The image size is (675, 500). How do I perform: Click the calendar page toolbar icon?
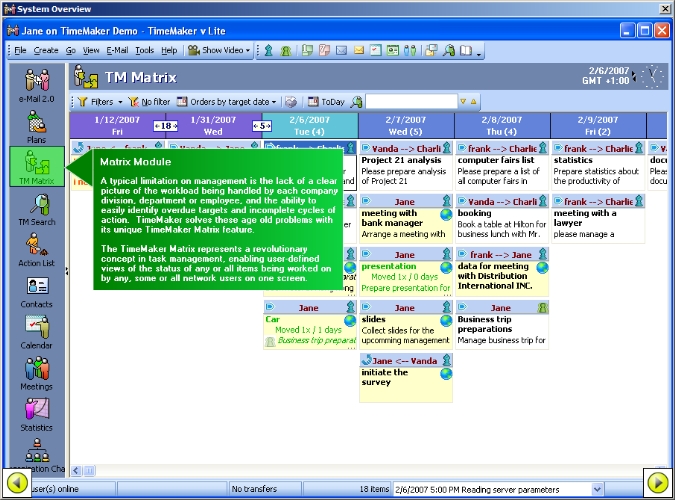[x=376, y=51]
